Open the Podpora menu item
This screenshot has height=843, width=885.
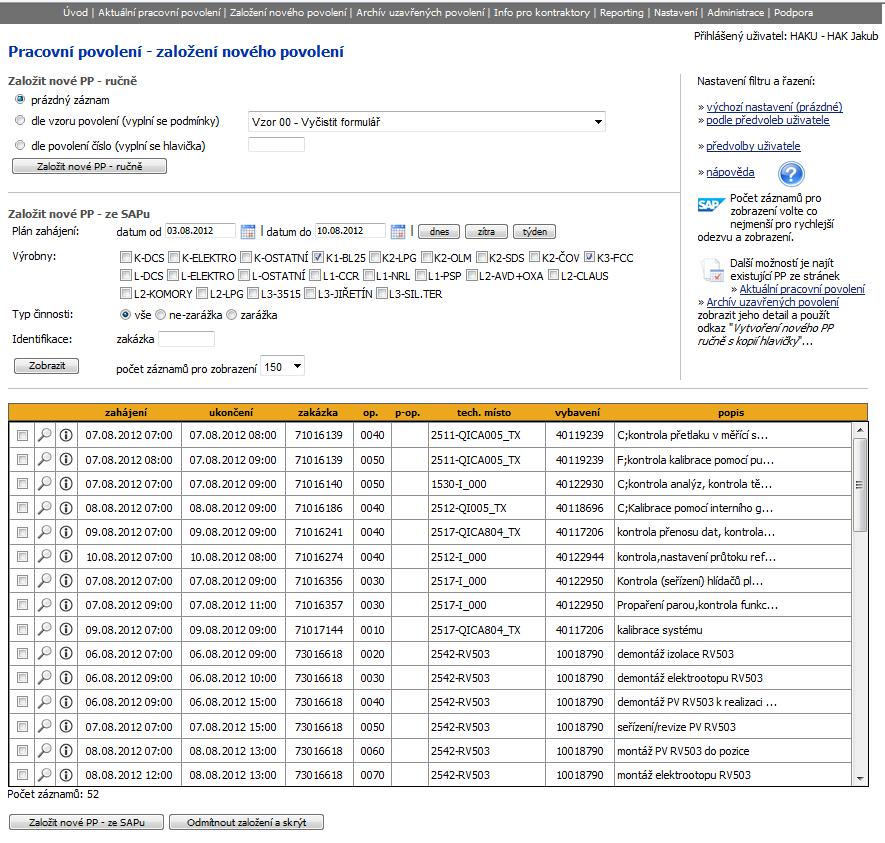pos(793,12)
